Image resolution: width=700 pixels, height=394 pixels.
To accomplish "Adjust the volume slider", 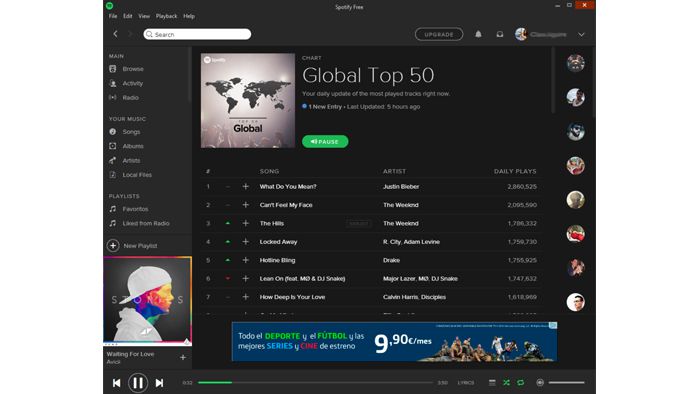I will click(x=567, y=382).
